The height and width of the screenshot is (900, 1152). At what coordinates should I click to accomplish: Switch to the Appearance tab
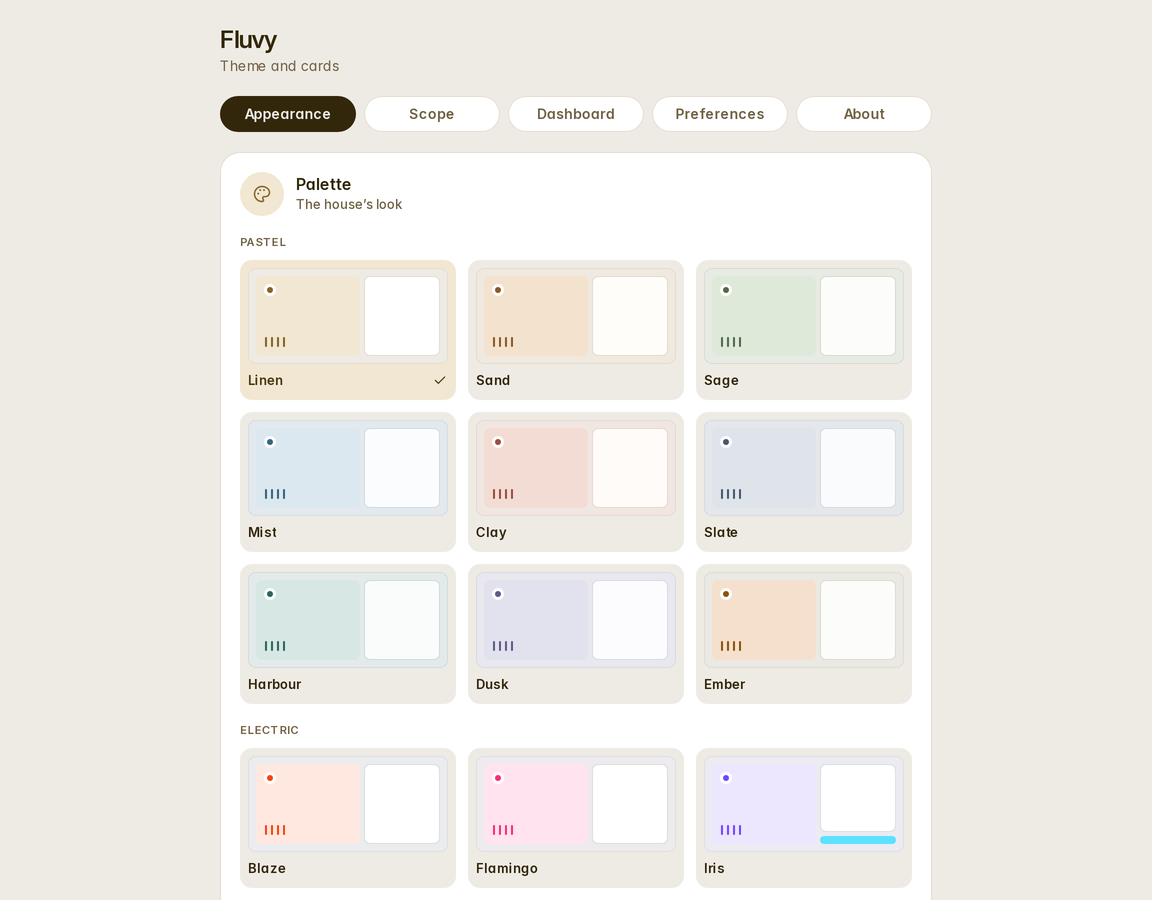287,114
